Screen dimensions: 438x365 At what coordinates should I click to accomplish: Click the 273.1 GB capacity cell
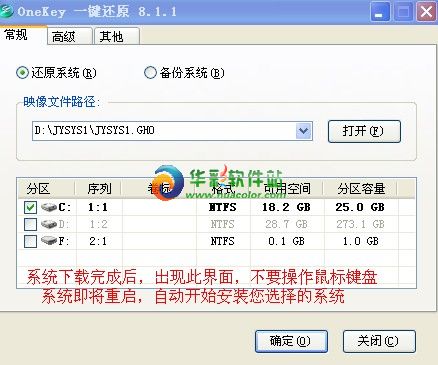click(x=360, y=224)
